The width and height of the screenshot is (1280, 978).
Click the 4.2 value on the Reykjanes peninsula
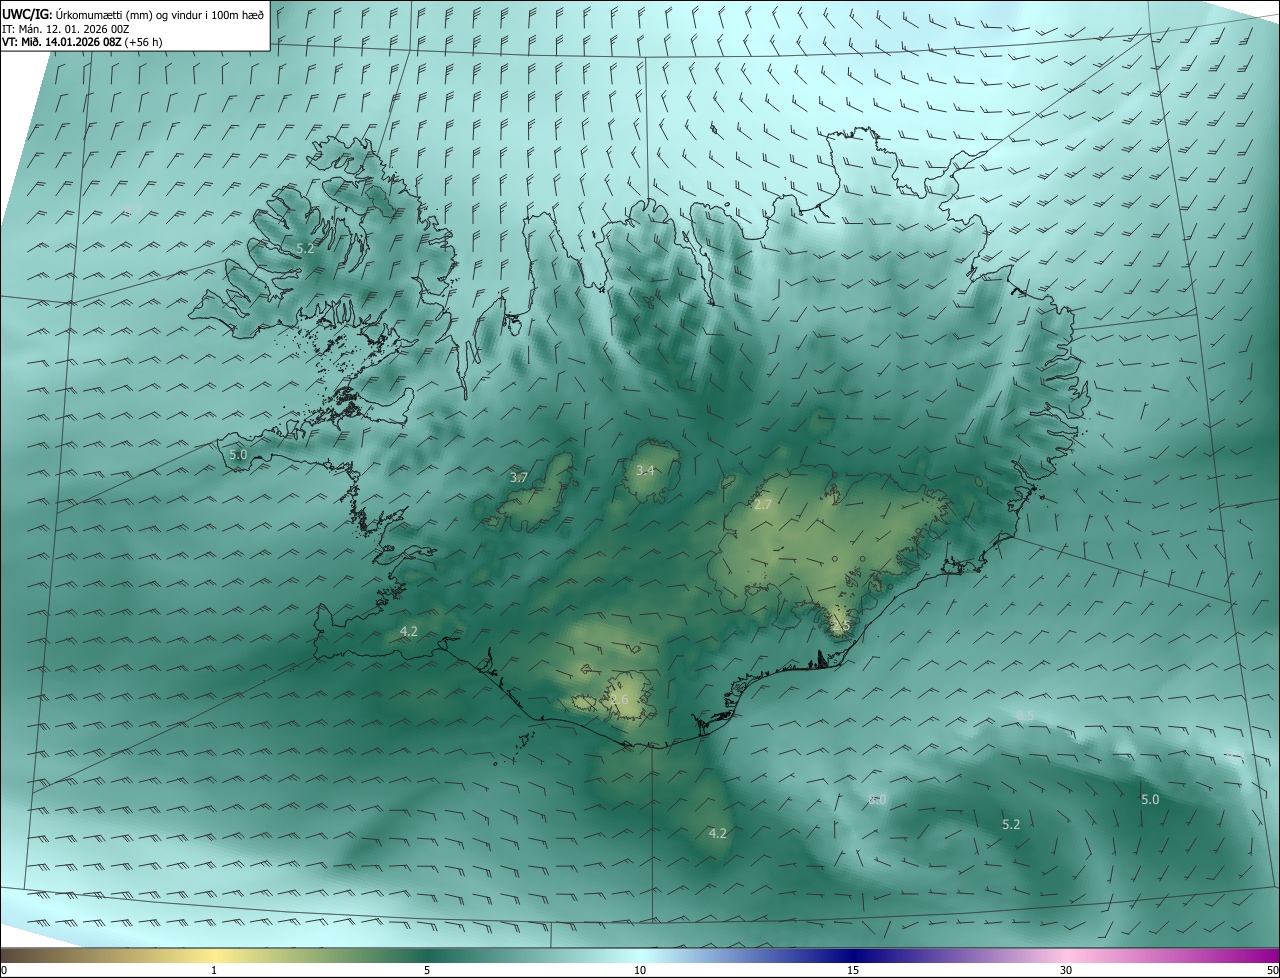[408, 631]
